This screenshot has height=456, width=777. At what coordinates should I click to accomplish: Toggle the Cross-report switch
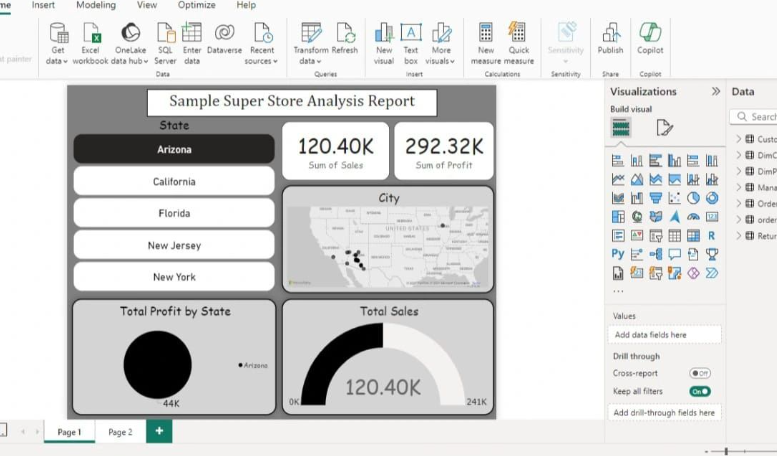coord(699,373)
